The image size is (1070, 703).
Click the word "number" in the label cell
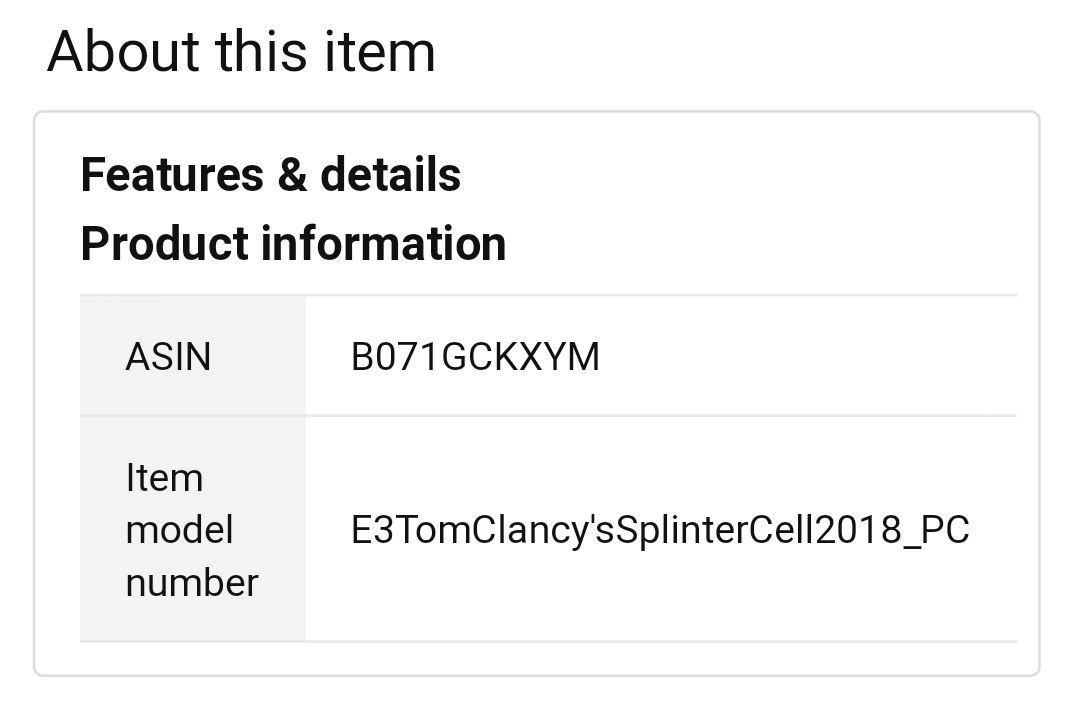(x=192, y=582)
